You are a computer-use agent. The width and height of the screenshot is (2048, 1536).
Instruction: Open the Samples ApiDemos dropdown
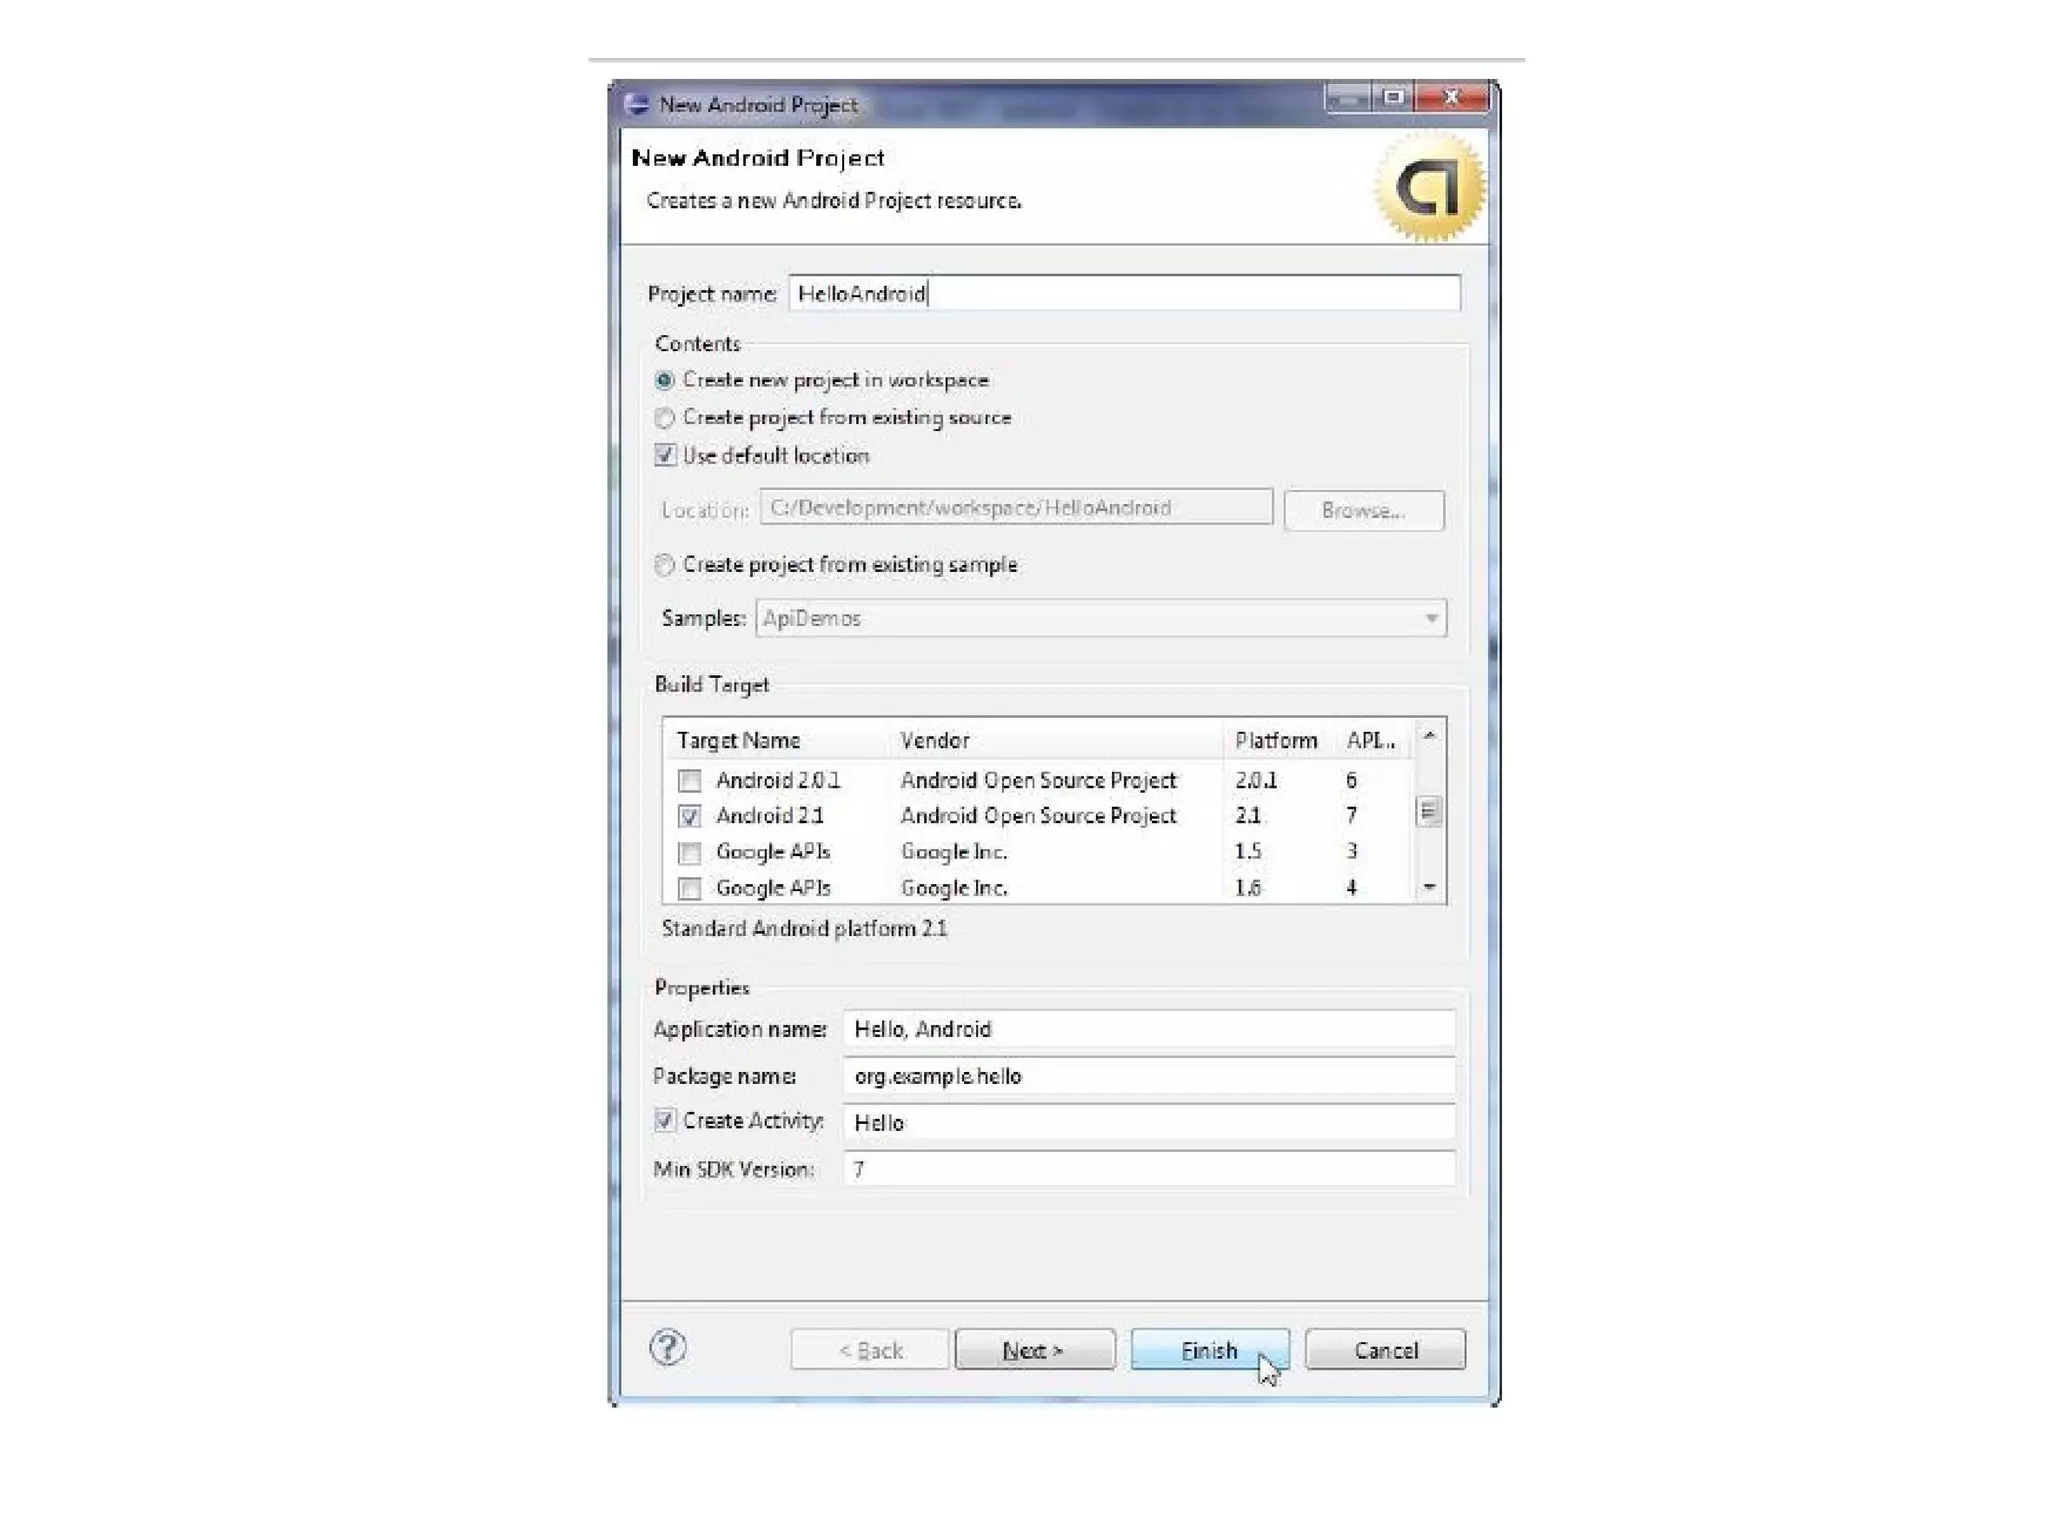pos(1431,618)
